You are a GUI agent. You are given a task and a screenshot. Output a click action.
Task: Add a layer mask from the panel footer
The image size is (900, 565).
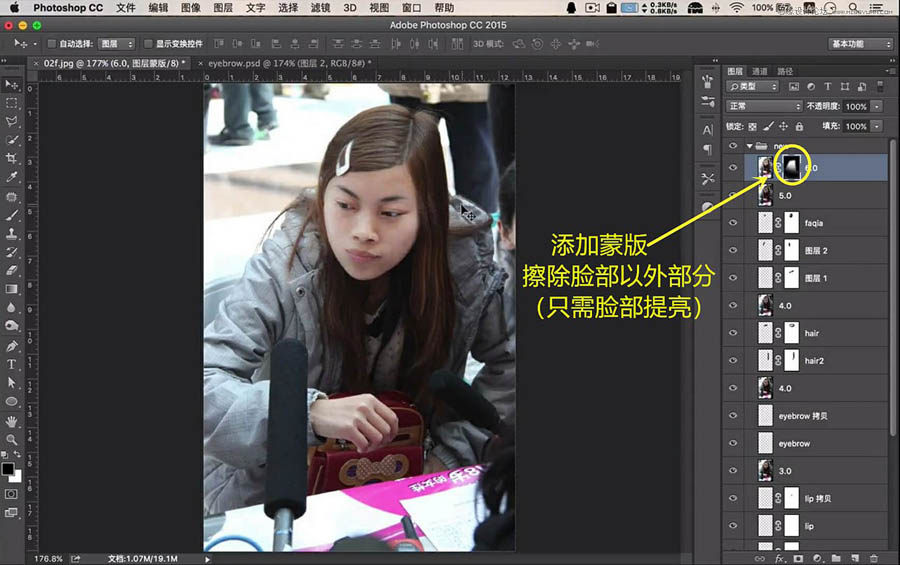point(798,558)
